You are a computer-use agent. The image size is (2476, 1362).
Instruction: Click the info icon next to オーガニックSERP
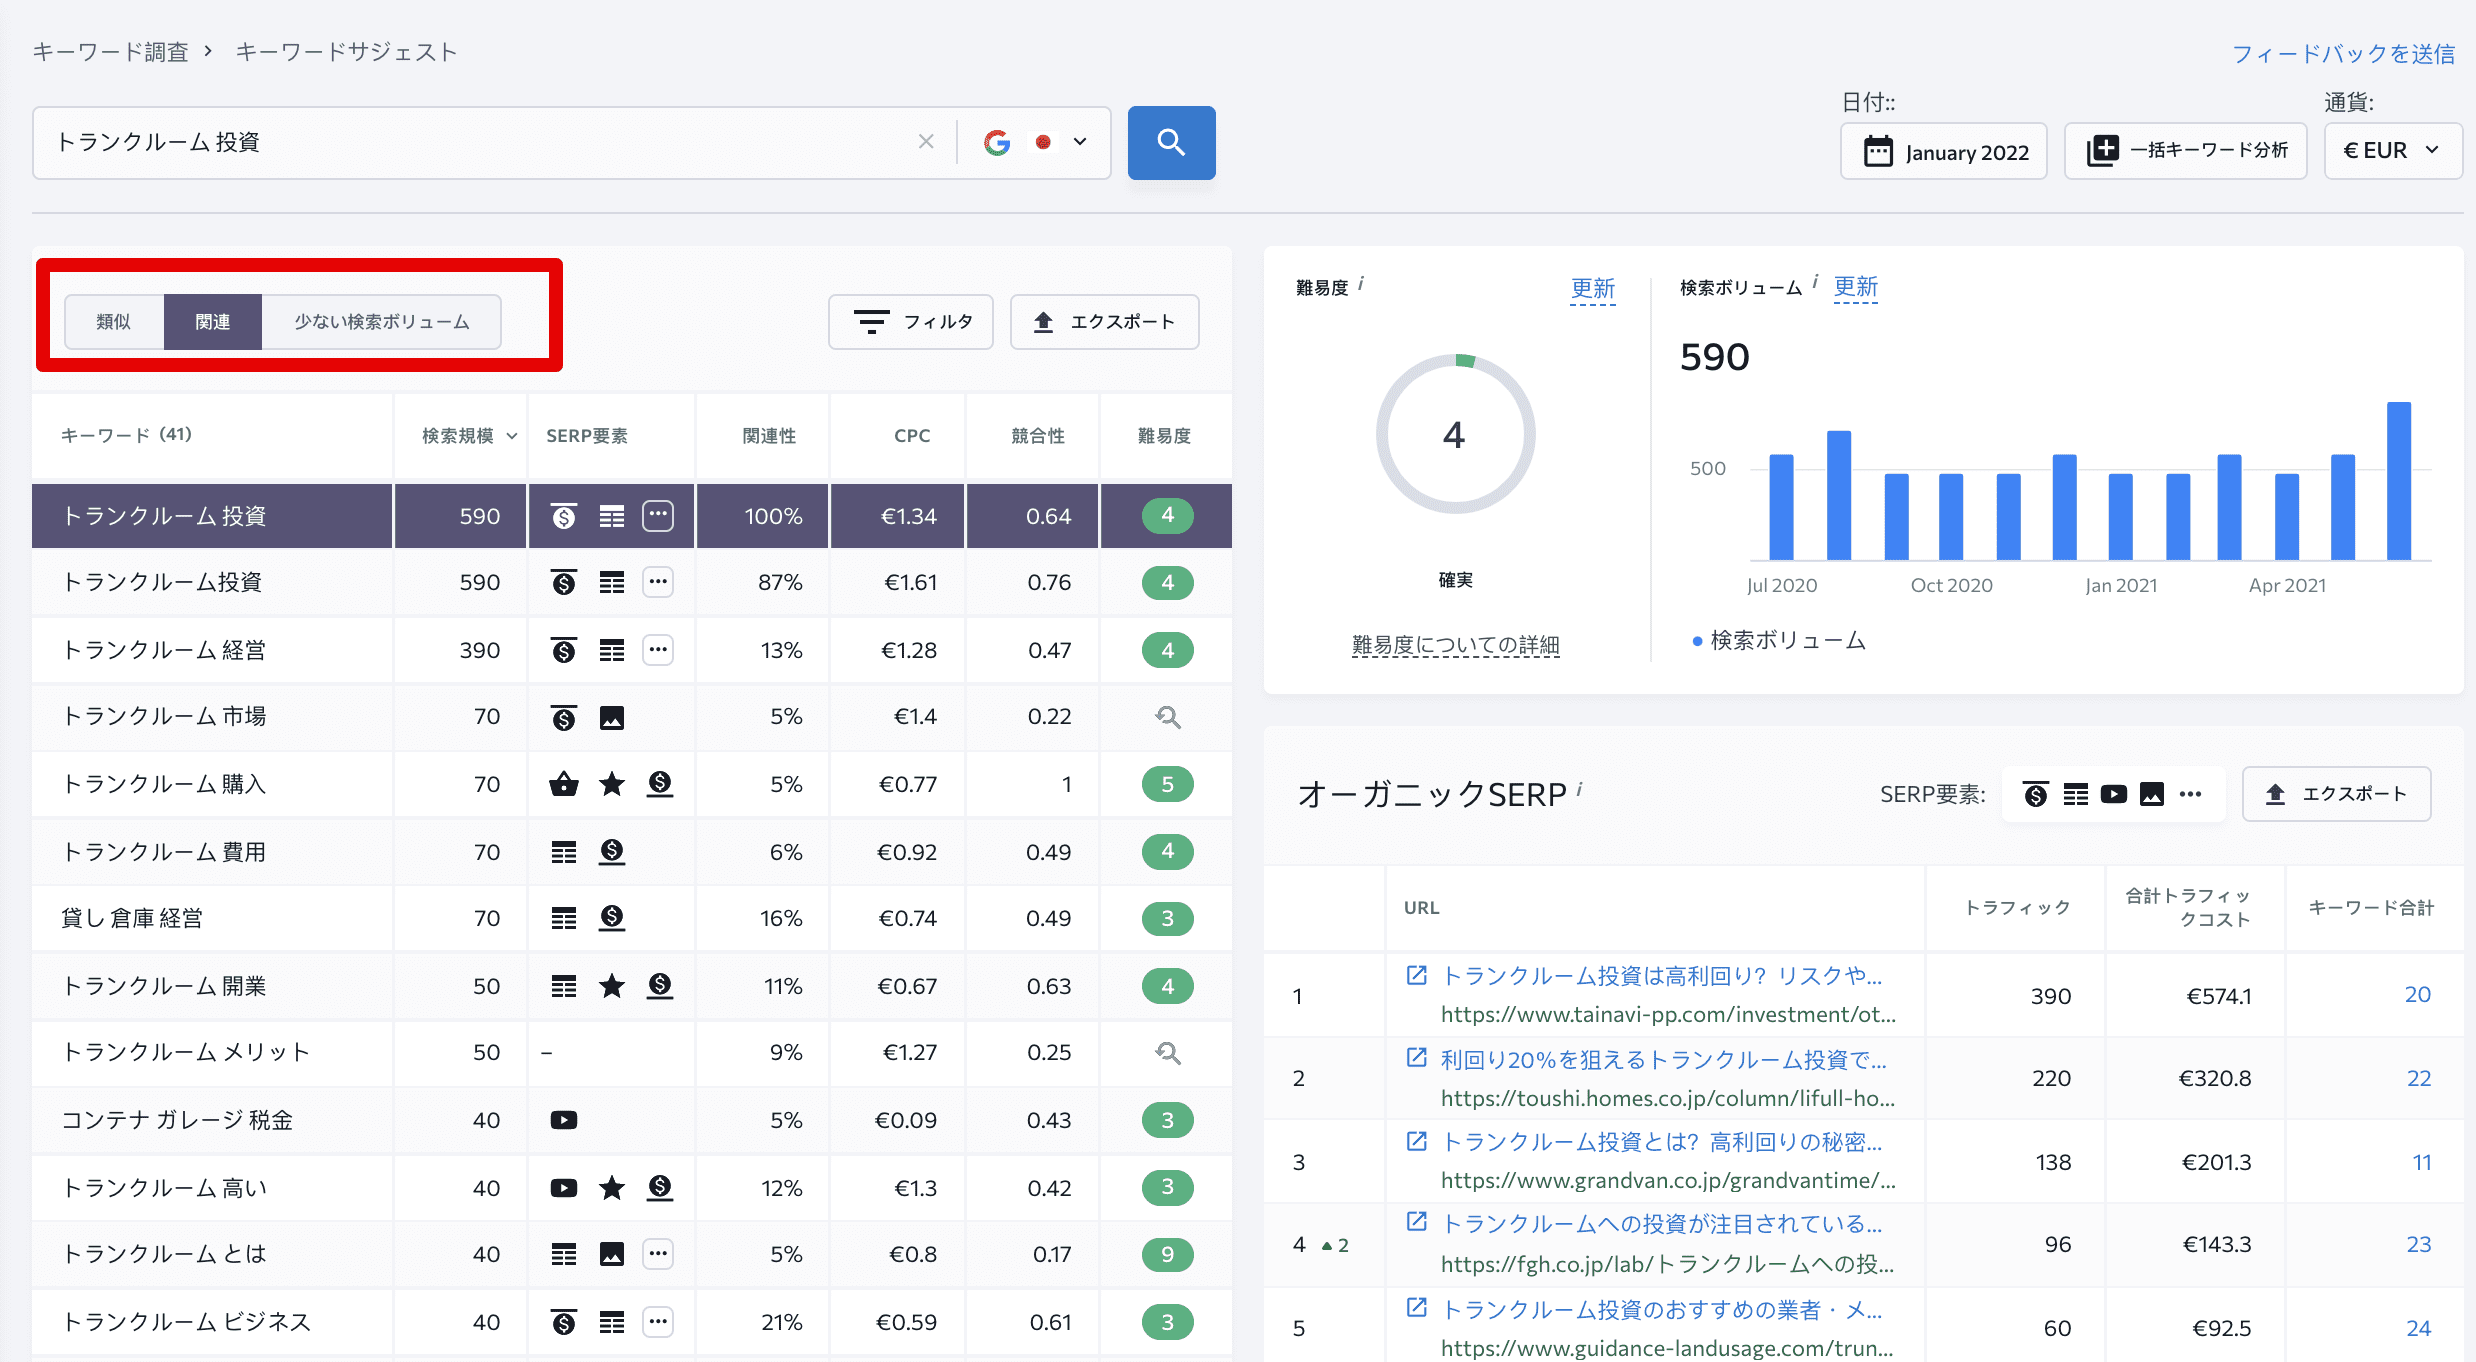(1579, 789)
